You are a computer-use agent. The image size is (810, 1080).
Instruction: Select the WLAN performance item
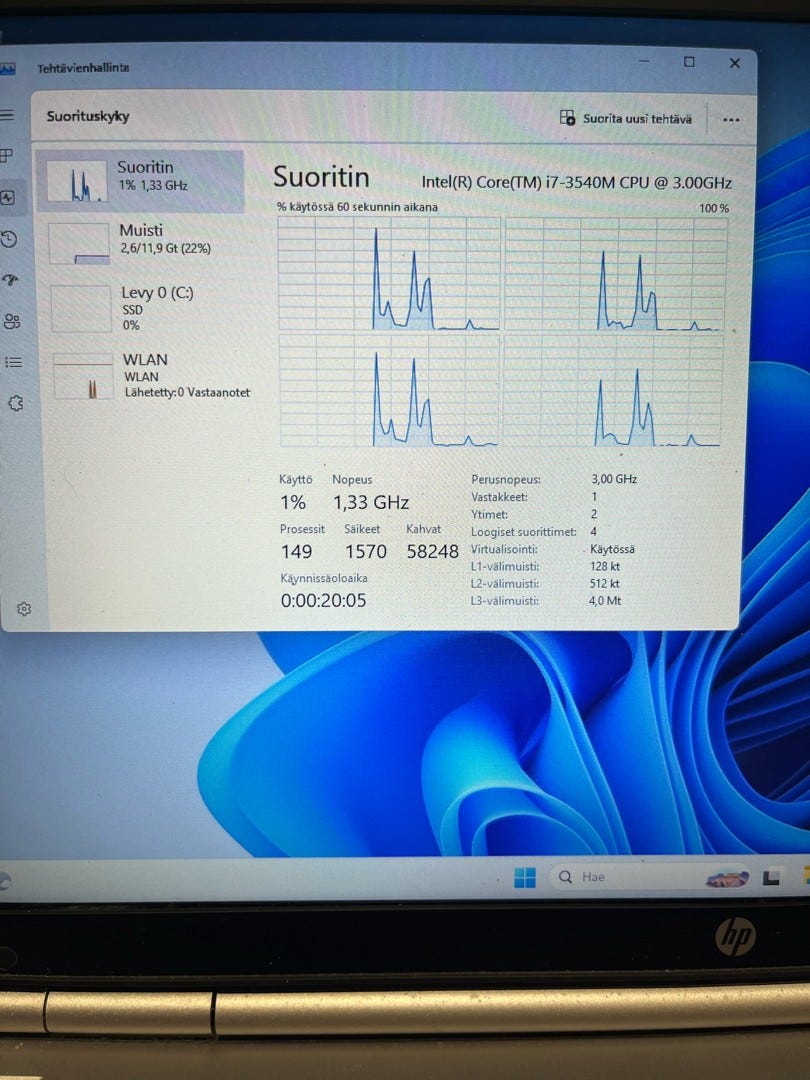[x=150, y=375]
